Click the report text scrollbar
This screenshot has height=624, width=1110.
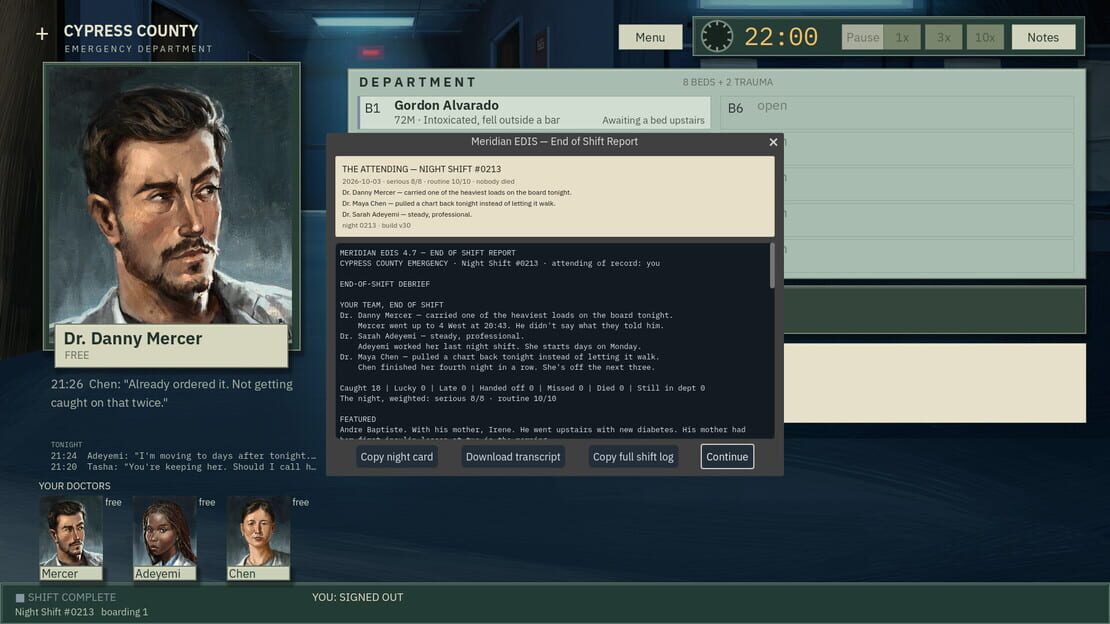[x=772, y=266]
